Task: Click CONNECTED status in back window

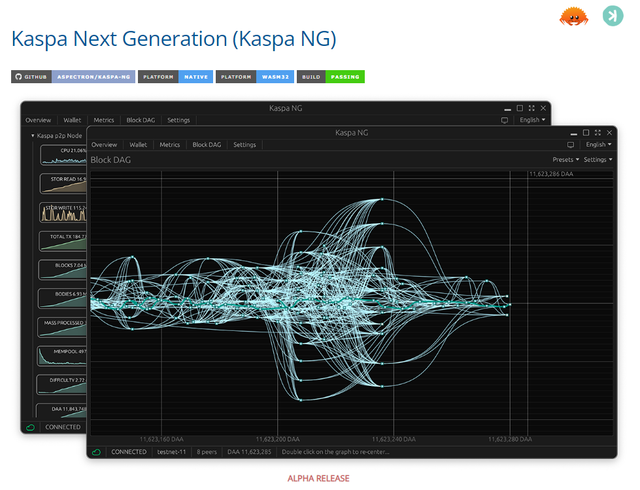Action: click(63, 427)
